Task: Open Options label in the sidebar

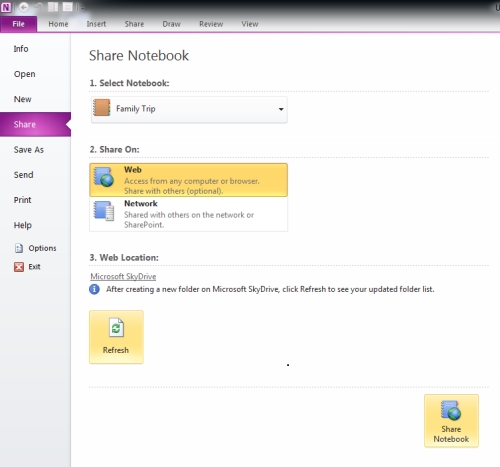Action: click(42, 248)
